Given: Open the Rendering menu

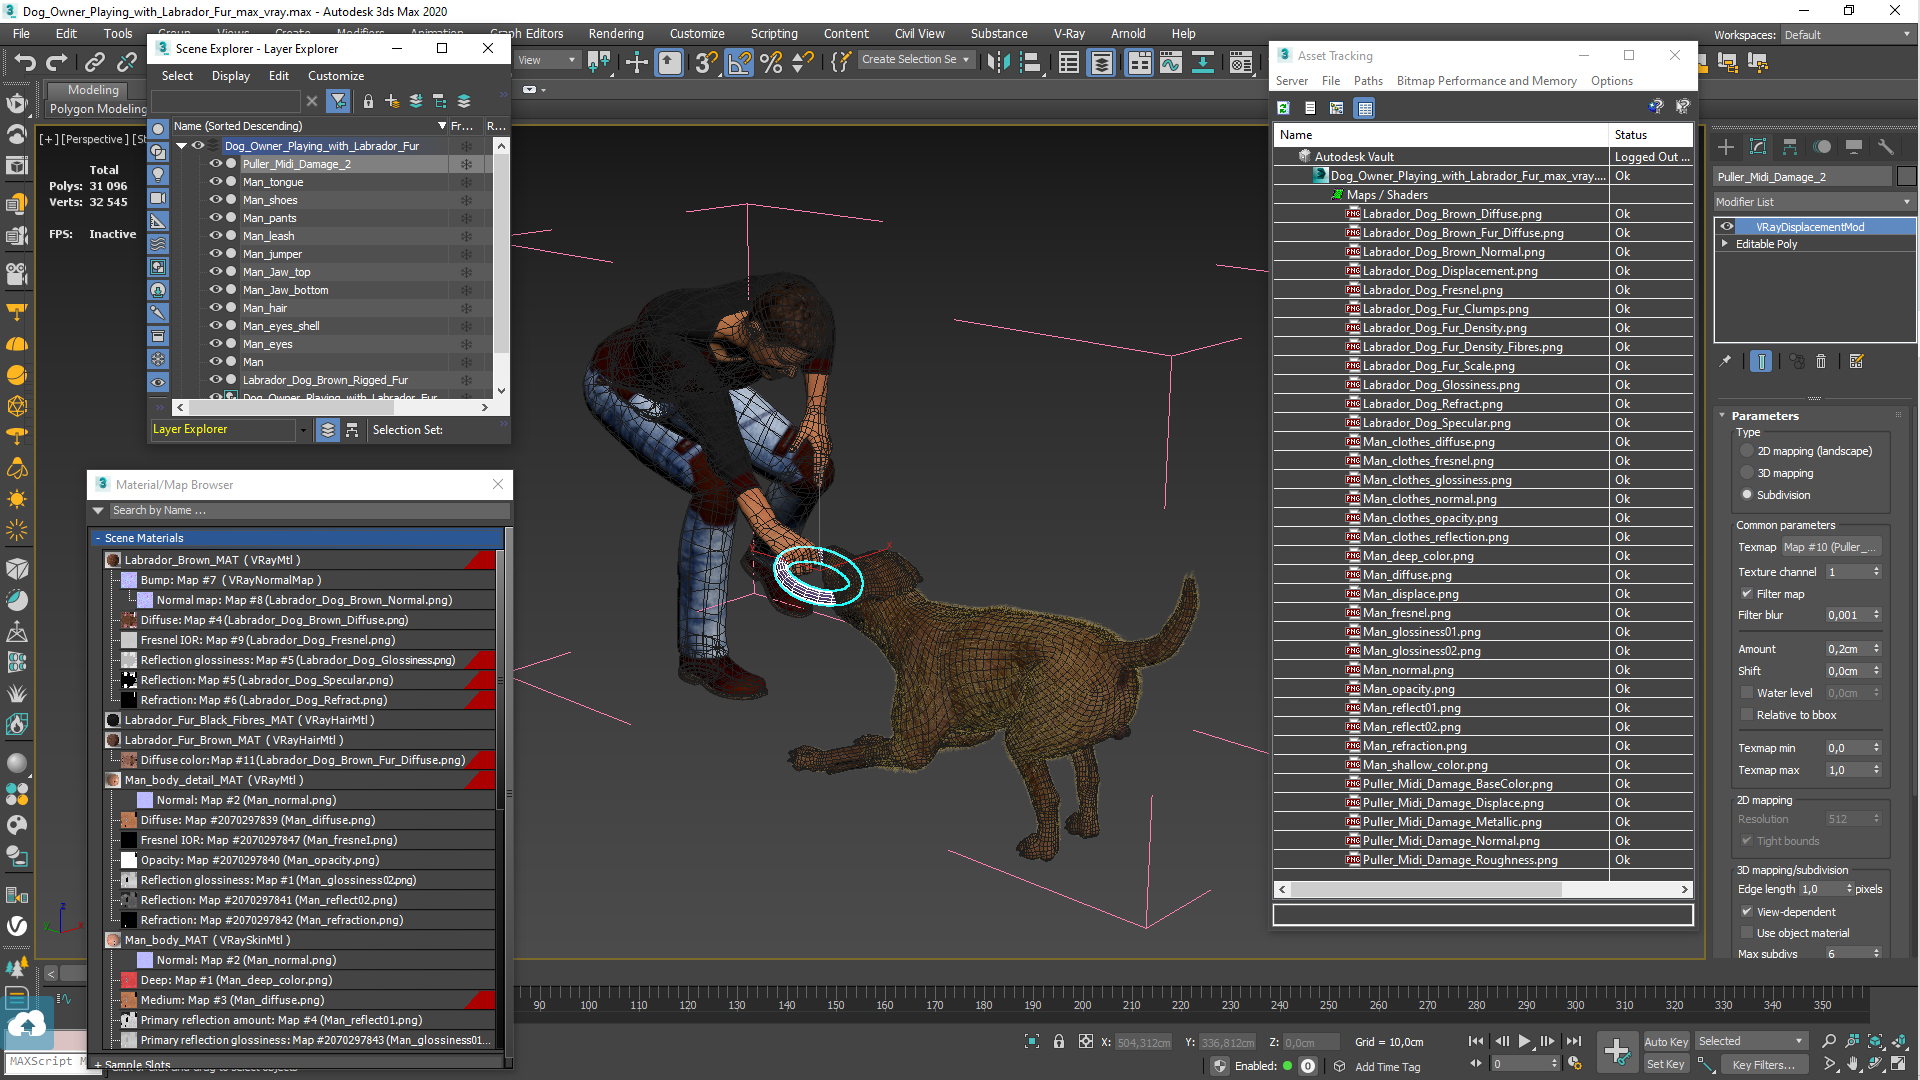Looking at the screenshot, I should point(616,33).
